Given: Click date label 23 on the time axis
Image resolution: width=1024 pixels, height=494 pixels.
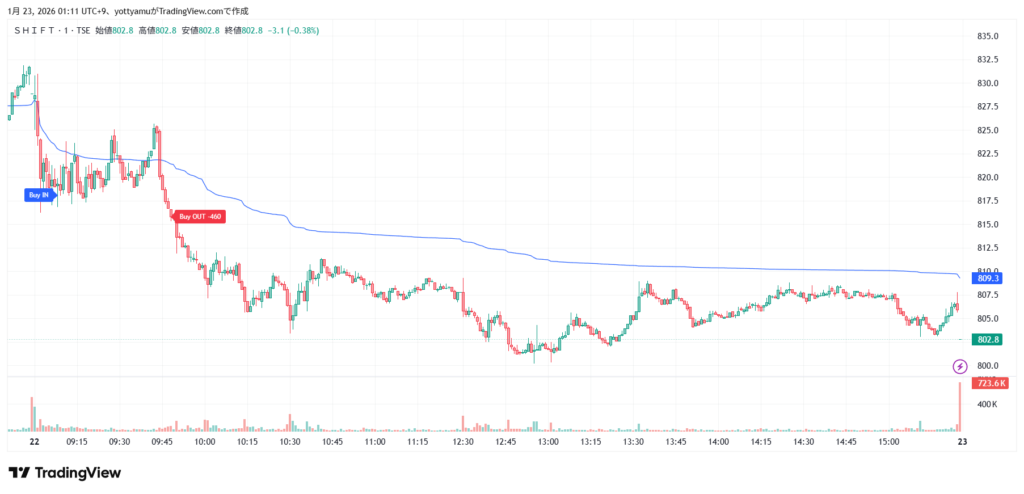Looking at the screenshot, I should click(x=959, y=441).
